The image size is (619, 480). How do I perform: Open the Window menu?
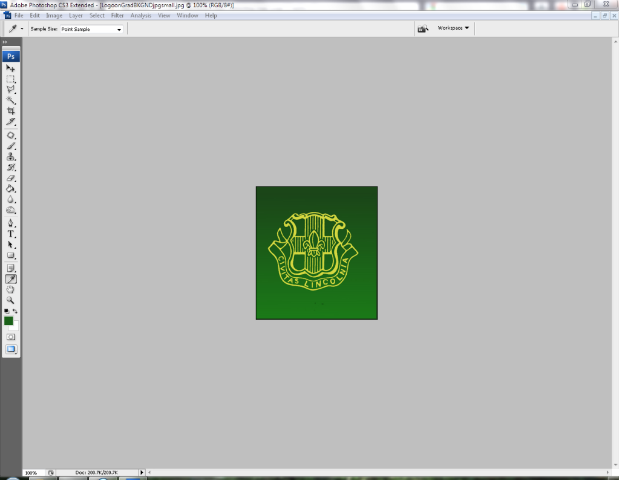[x=187, y=15]
